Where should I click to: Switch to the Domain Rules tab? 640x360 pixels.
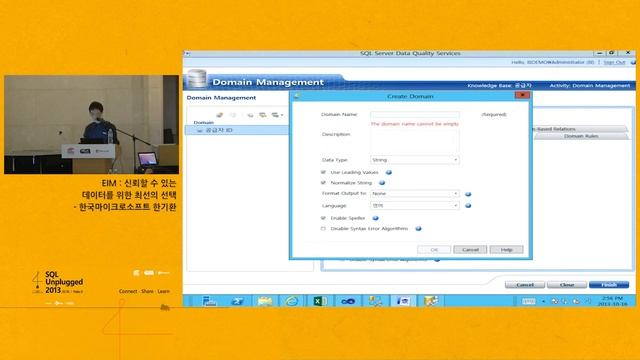tap(581, 136)
